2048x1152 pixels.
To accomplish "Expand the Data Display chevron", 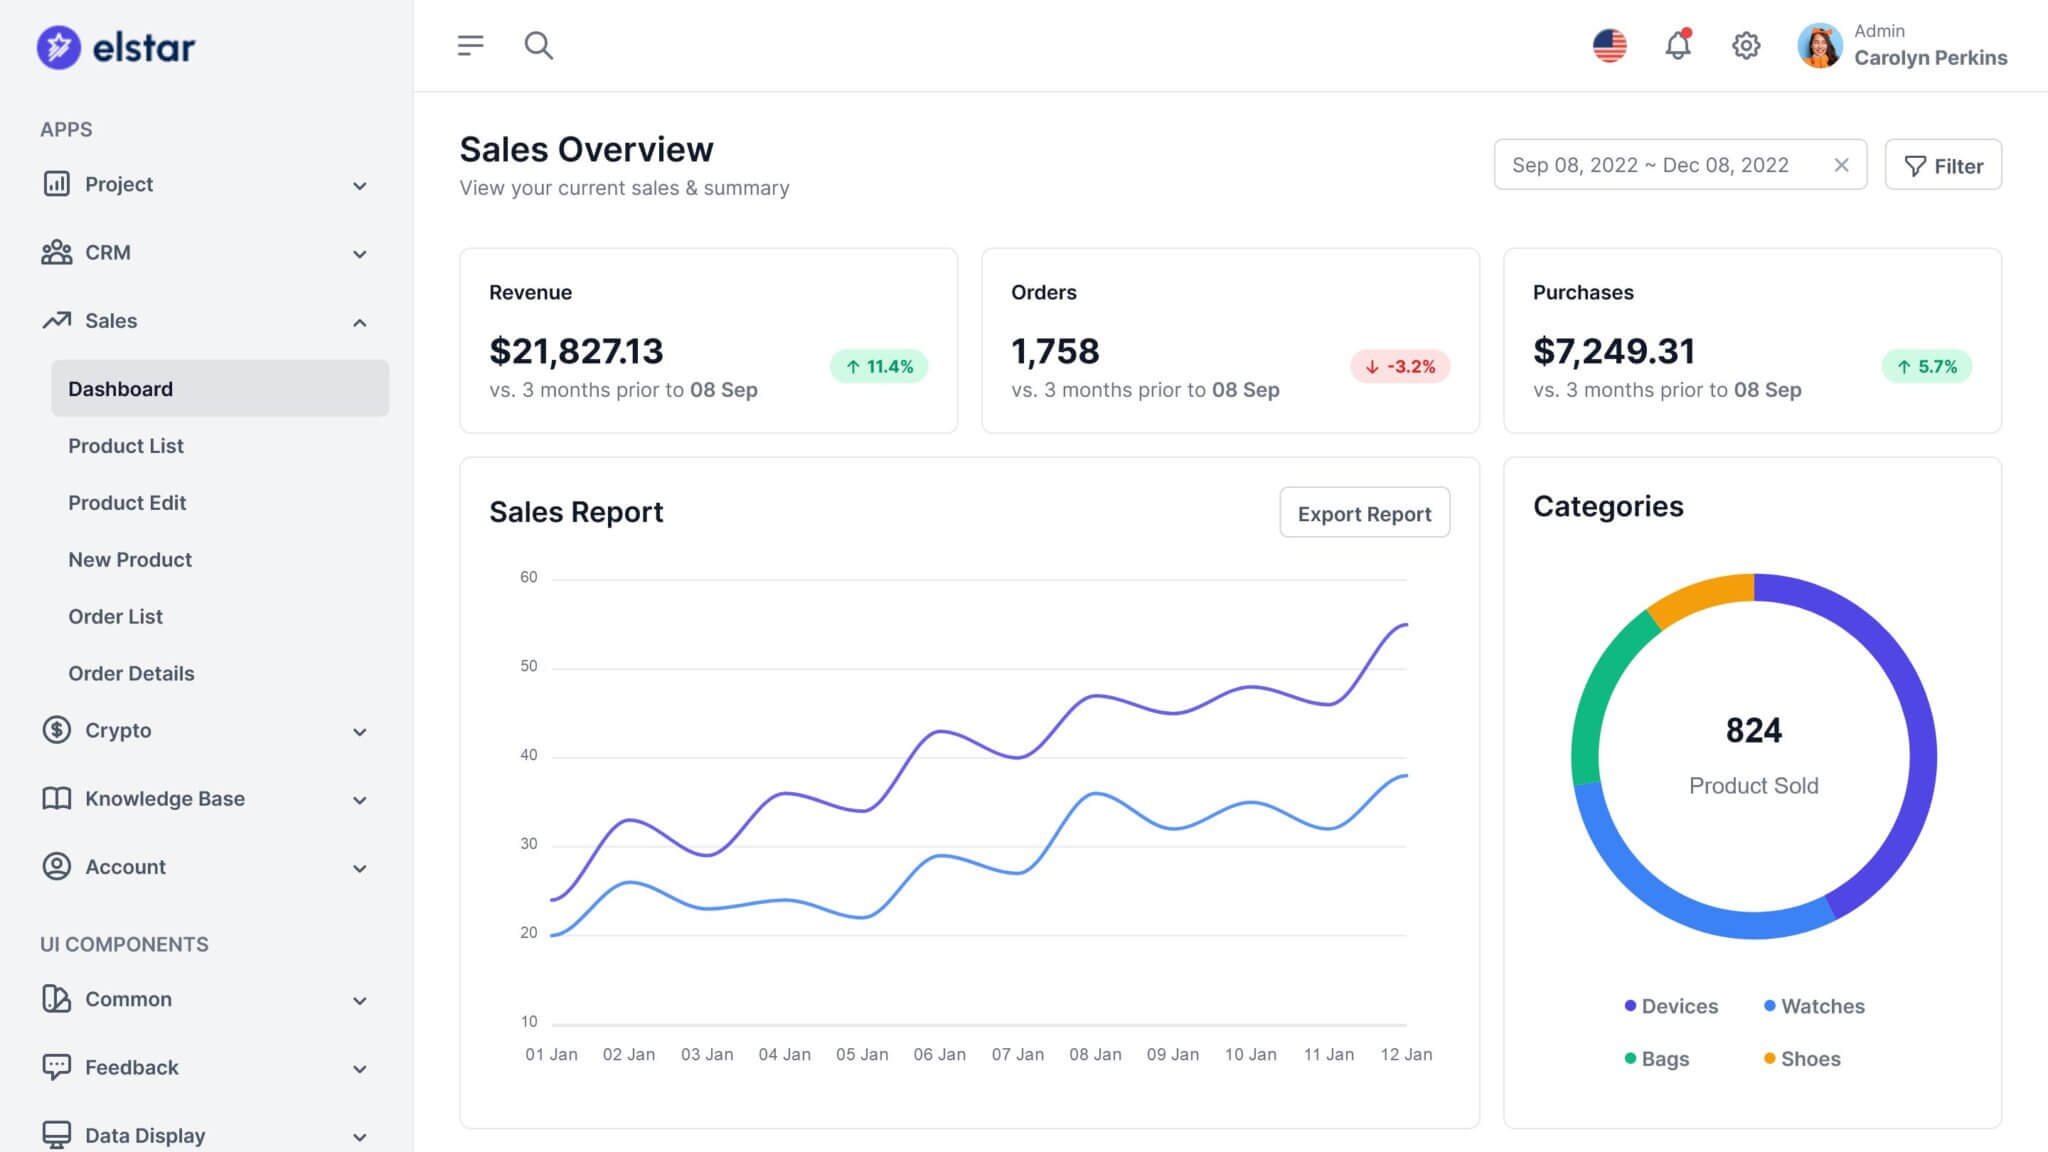I will [360, 1137].
